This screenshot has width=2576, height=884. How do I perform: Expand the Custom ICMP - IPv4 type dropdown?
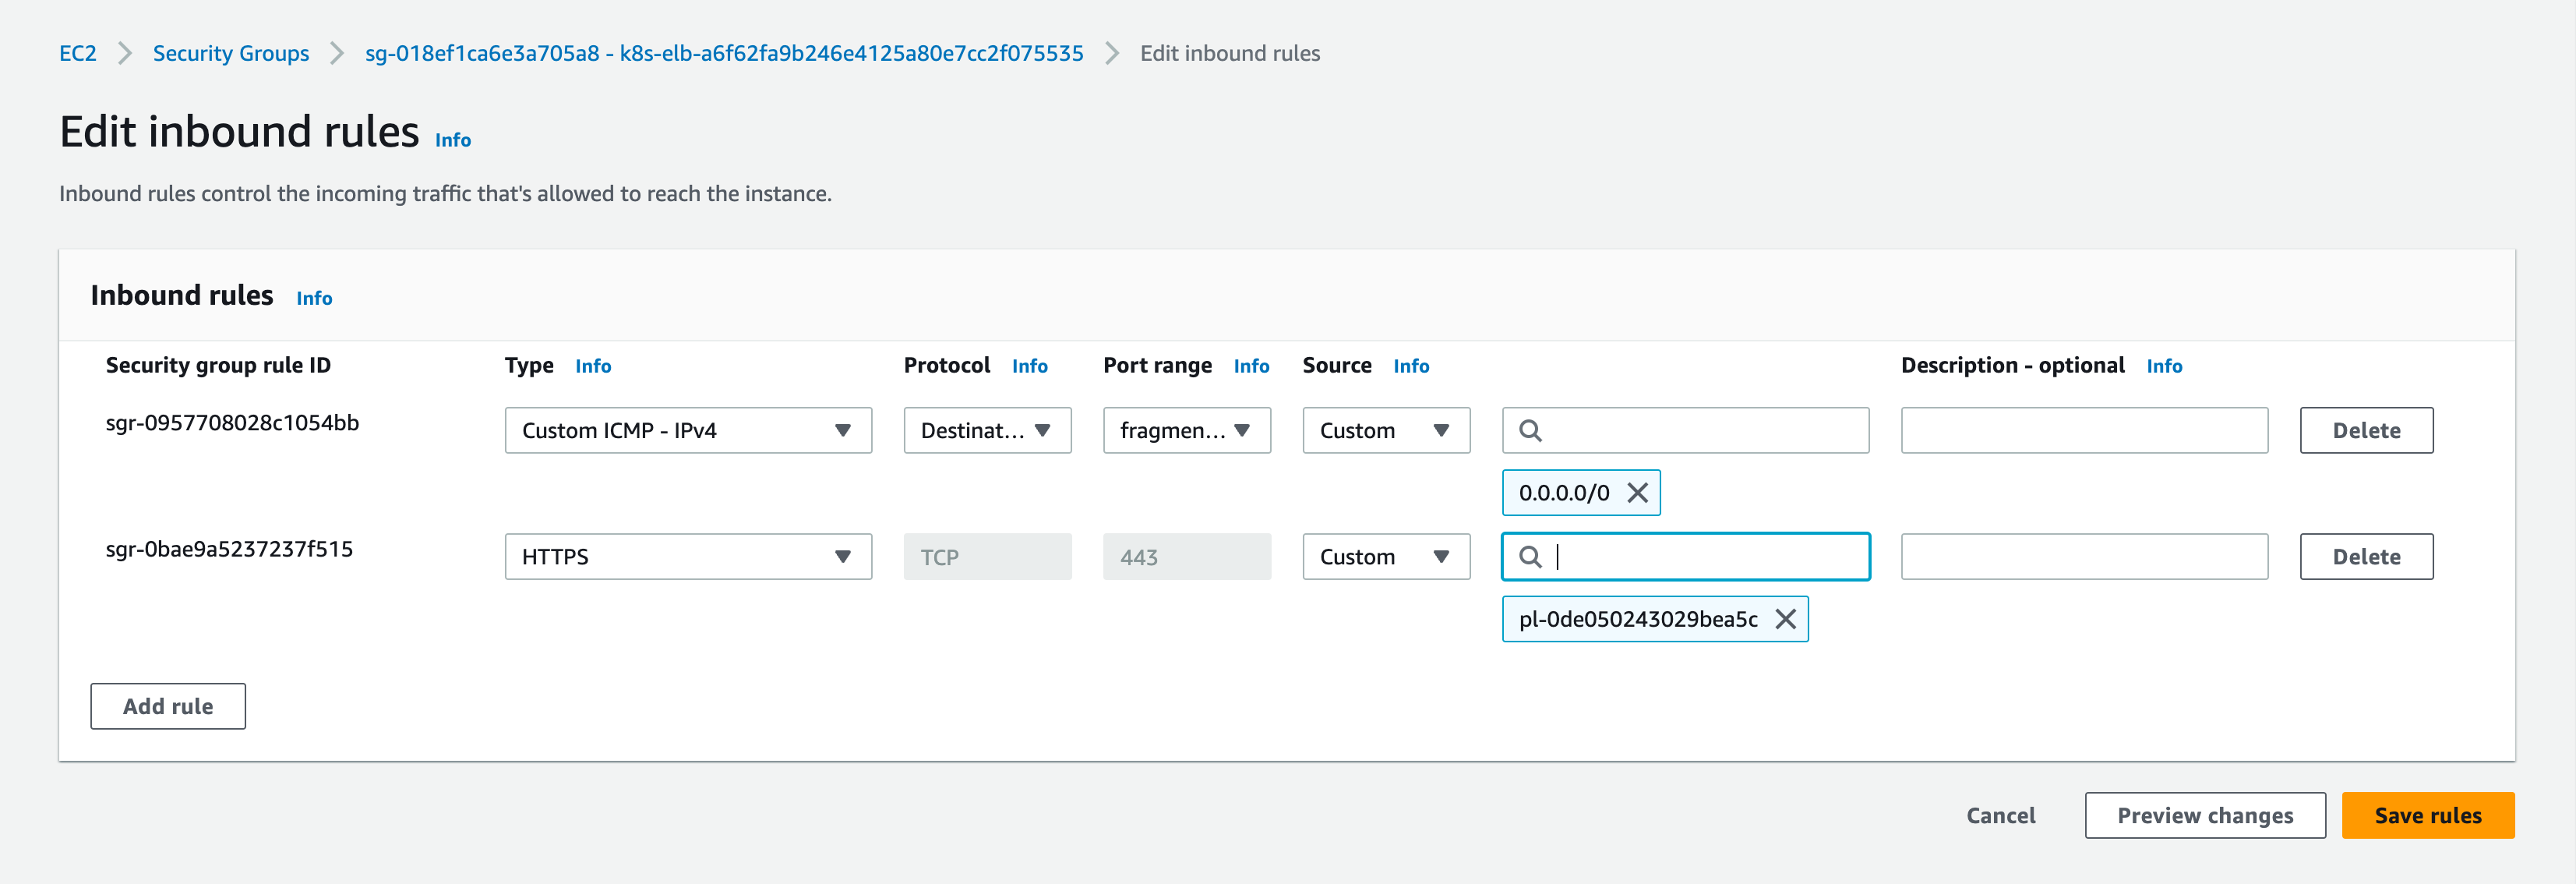[x=687, y=430]
